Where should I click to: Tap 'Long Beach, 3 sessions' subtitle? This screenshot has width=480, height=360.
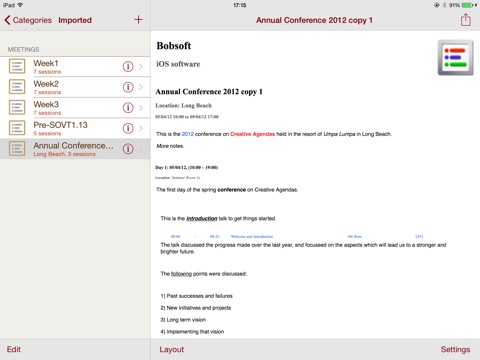coord(64,154)
